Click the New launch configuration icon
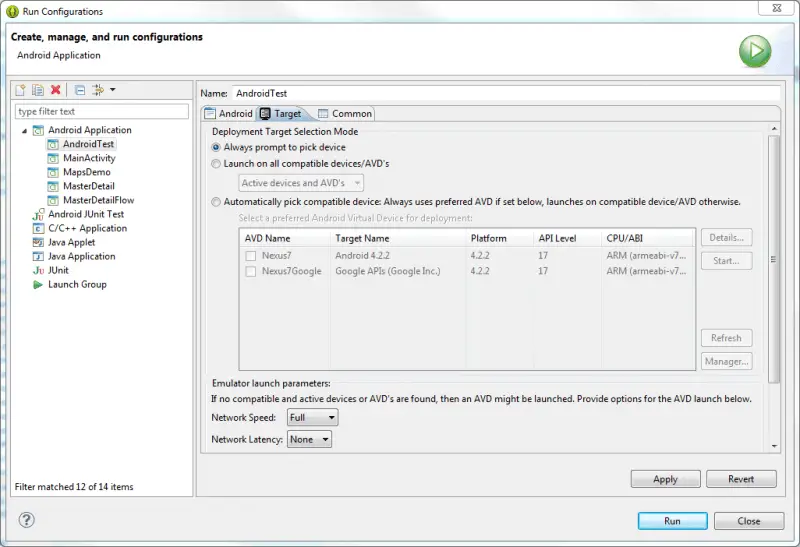 pyautogui.click(x=20, y=91)
